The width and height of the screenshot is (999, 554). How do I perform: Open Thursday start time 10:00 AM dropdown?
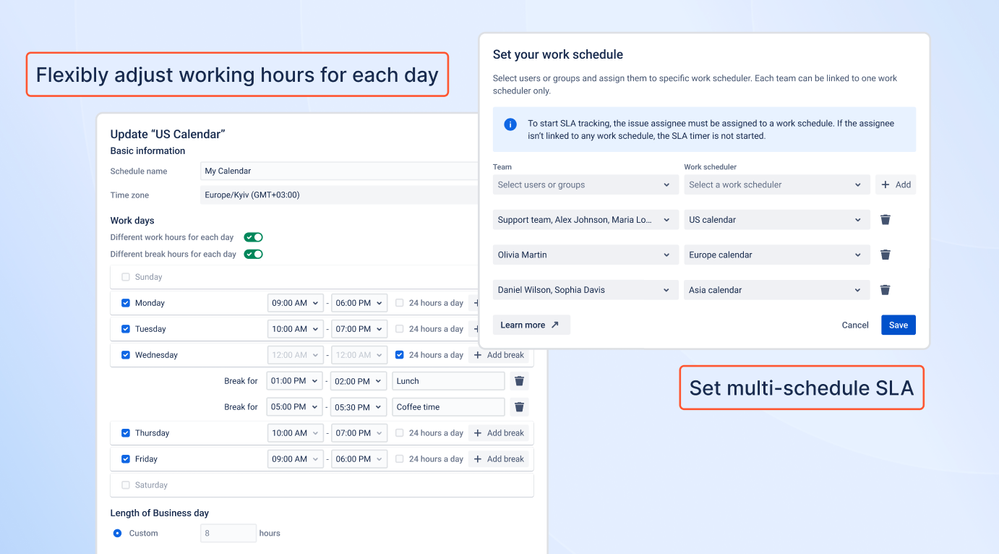[295, 433]
